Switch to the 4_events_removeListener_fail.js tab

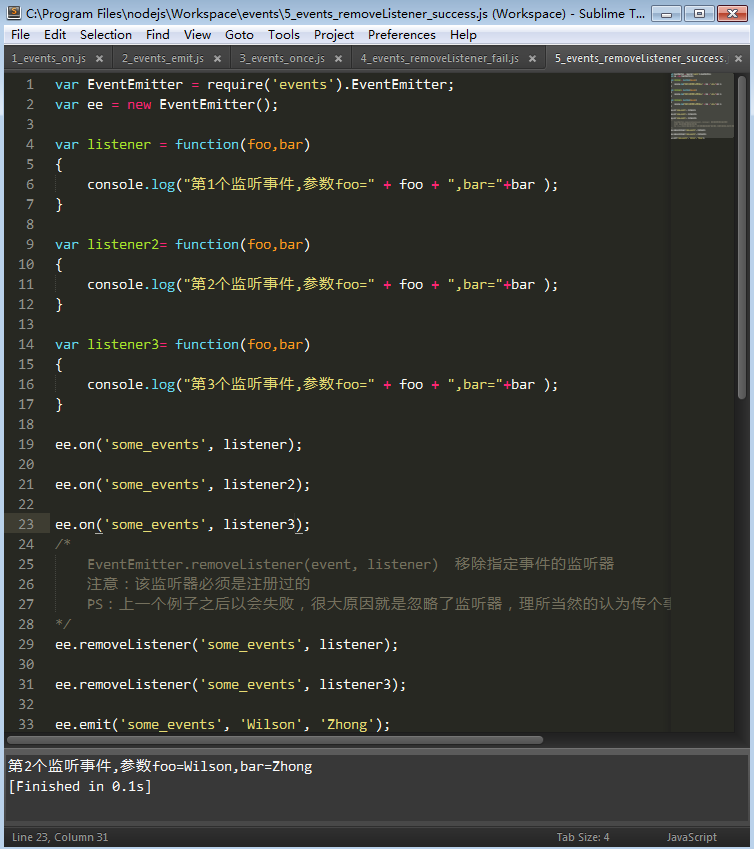(x=440, y=58)
